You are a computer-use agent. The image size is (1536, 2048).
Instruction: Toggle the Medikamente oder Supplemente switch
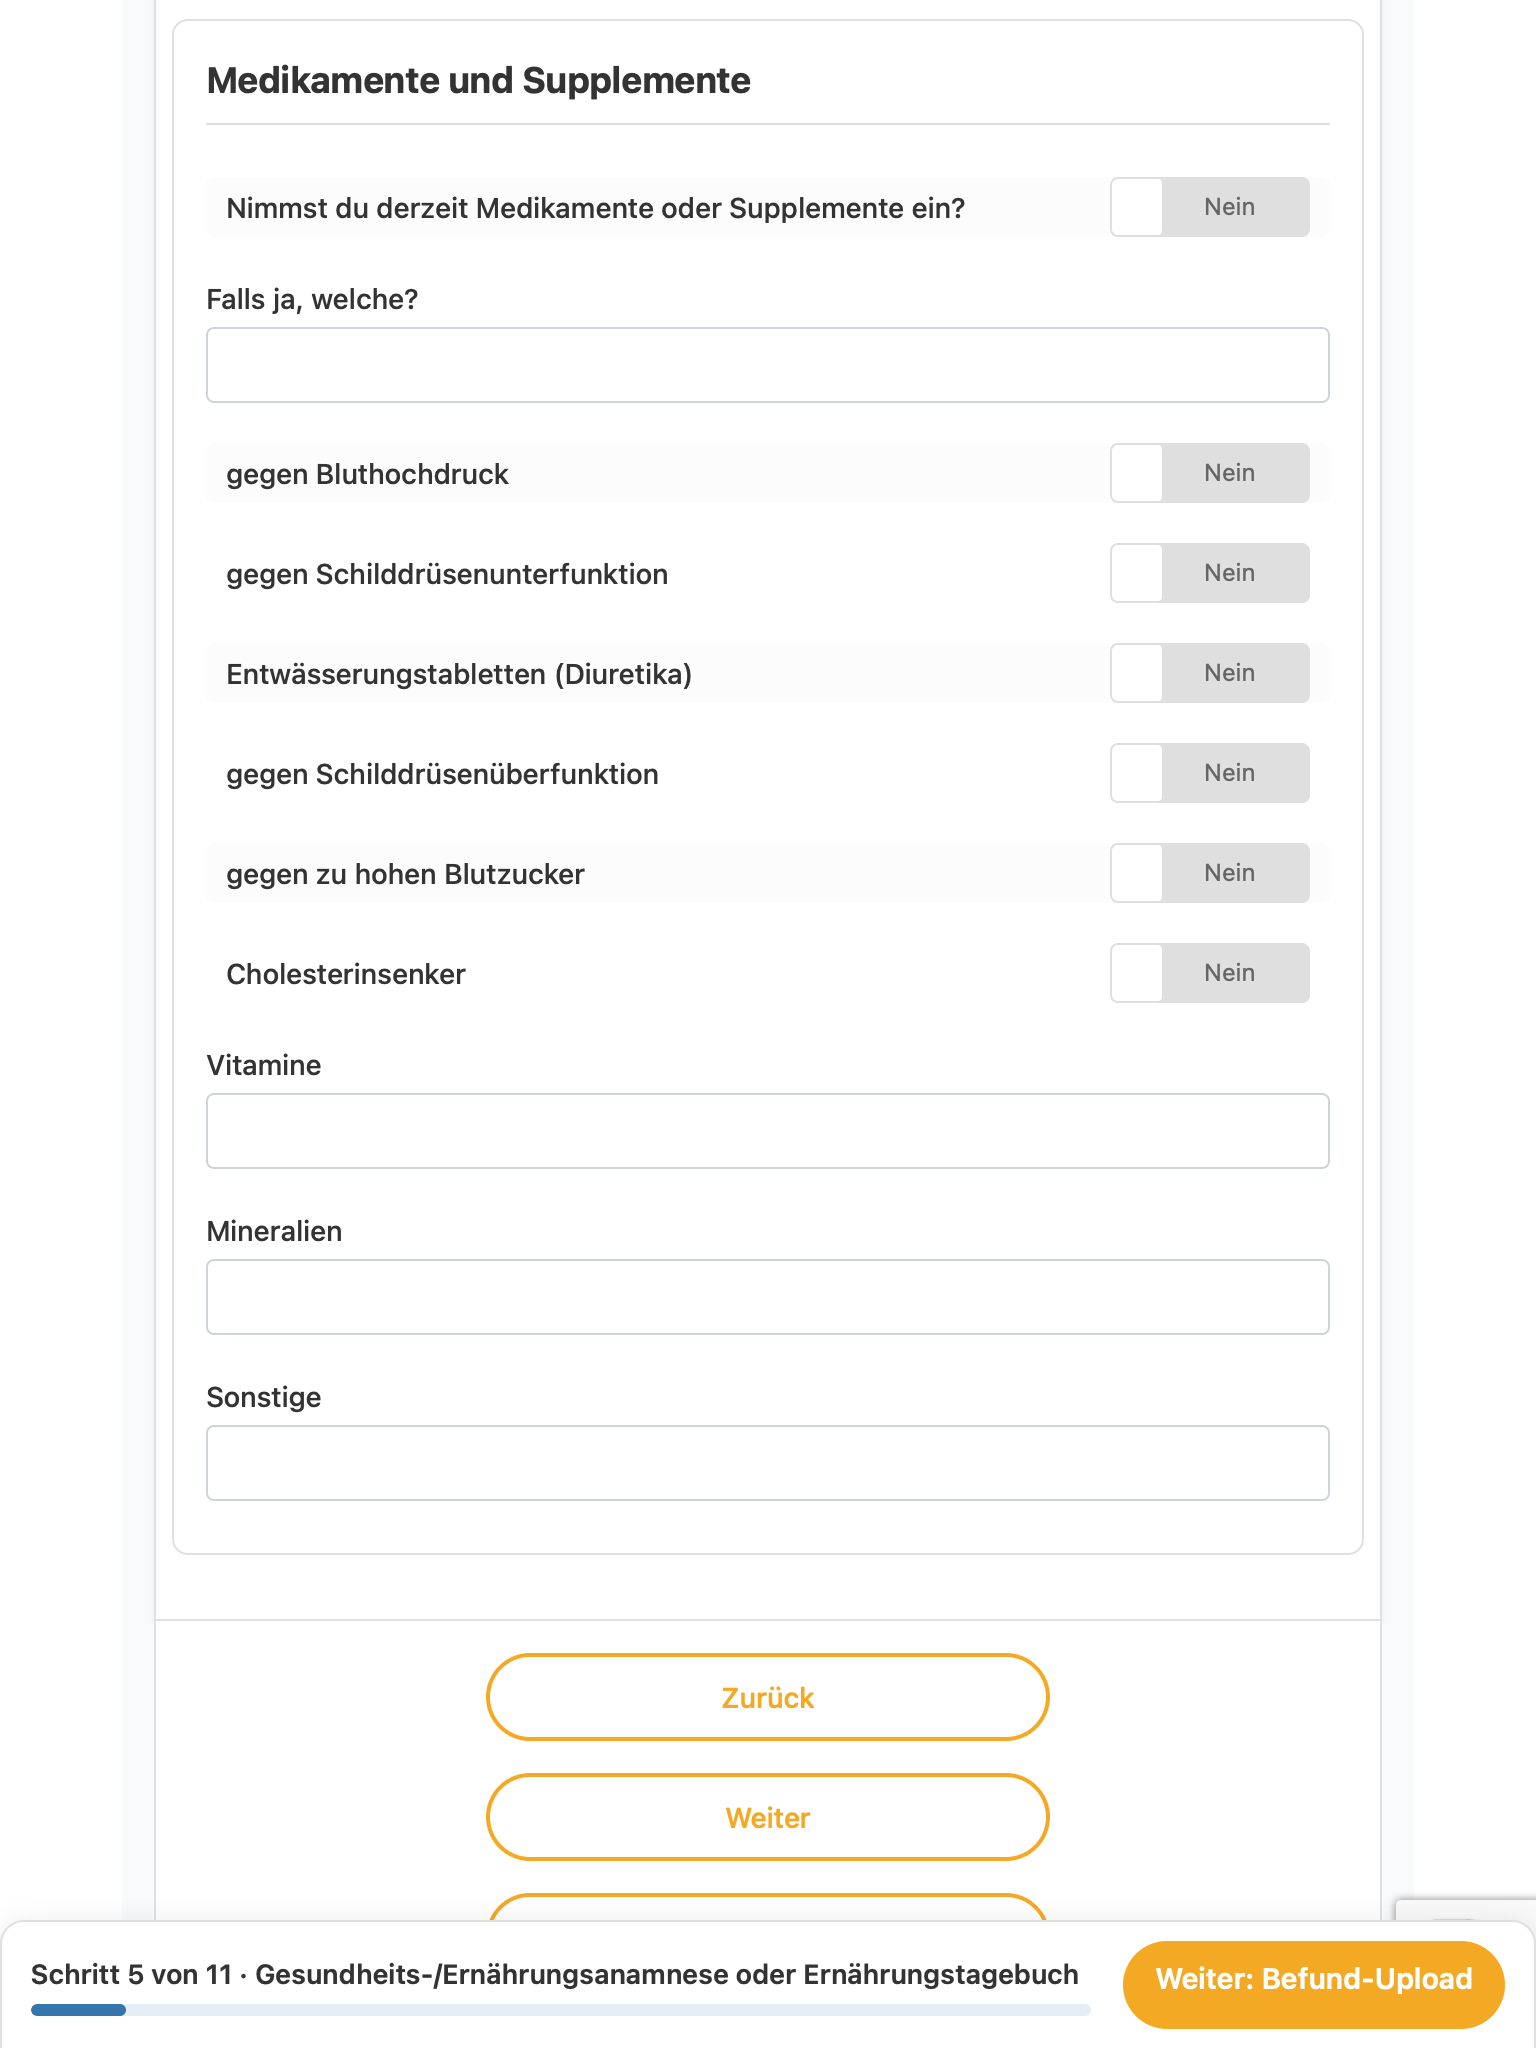[x=1209, y=207]
